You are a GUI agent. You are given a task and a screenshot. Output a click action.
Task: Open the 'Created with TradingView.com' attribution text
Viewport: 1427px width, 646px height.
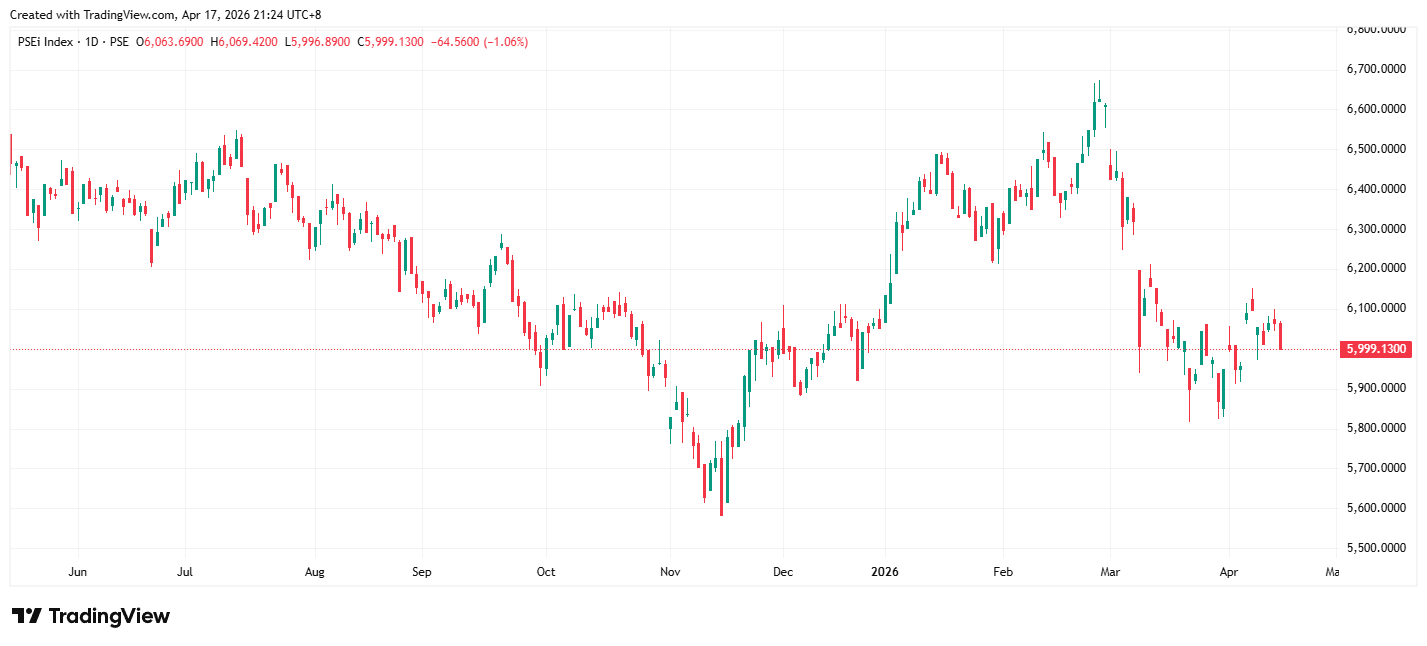(x=166, y=14)
